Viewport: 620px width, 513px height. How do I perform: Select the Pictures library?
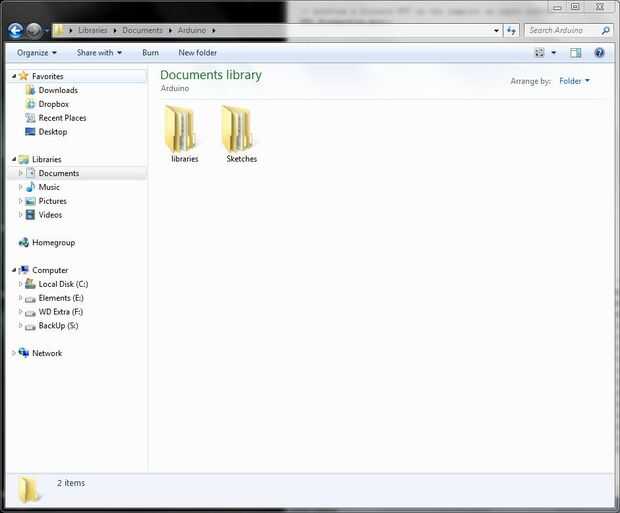53,201
